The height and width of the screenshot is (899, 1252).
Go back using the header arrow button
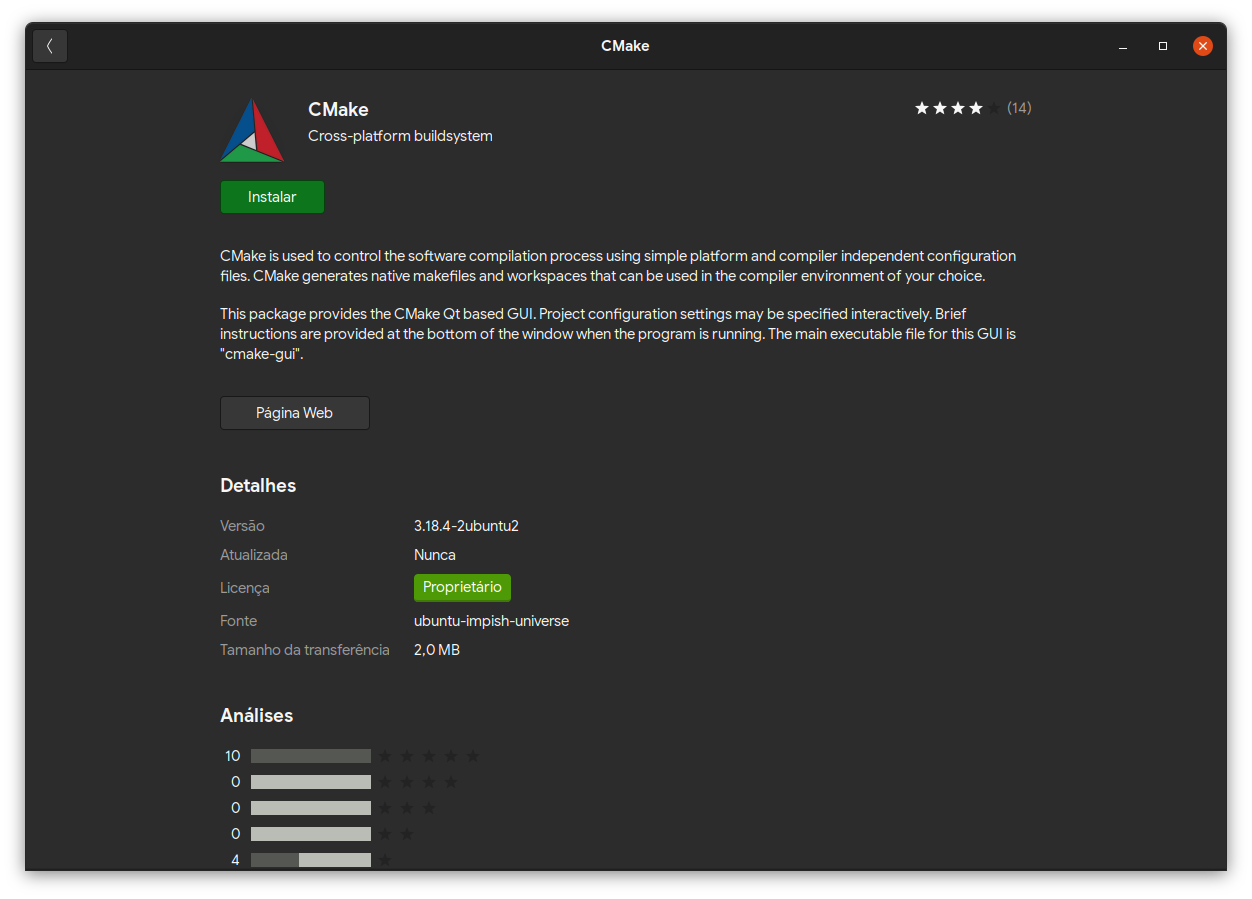[50, 46]
